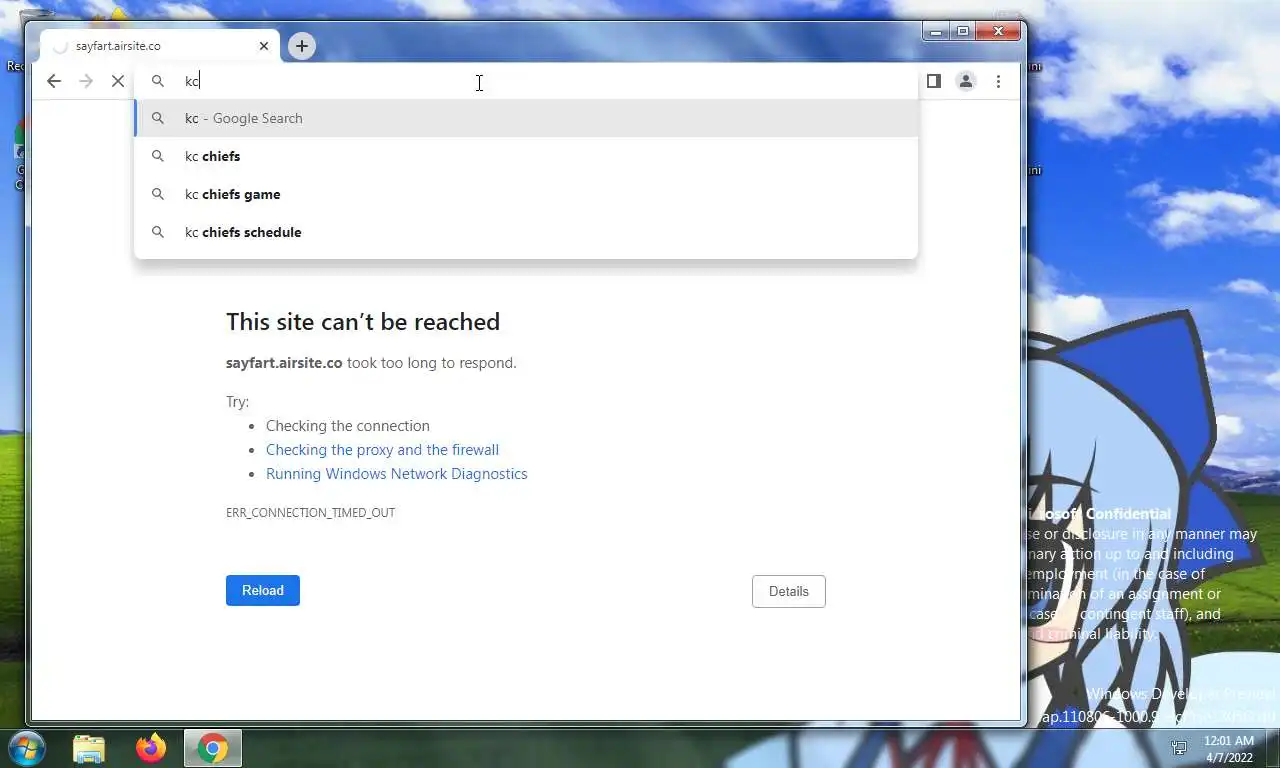The width and height of the screenshot is (1280, 768).
Task: Choose 'kc chiefs' suggestion
Action: pos(526,156)
